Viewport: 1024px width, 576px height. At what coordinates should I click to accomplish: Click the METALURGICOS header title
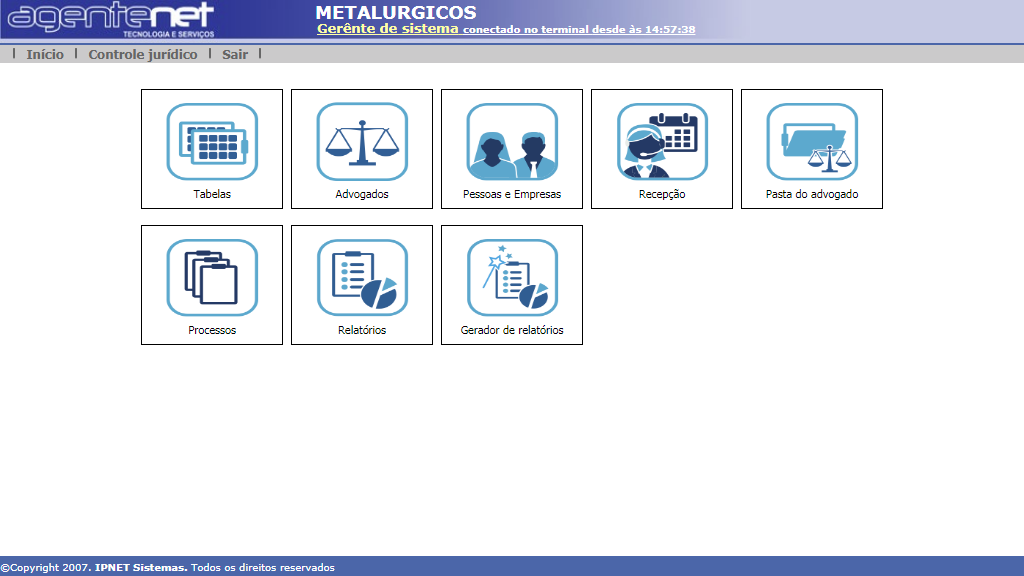(396, 12)
